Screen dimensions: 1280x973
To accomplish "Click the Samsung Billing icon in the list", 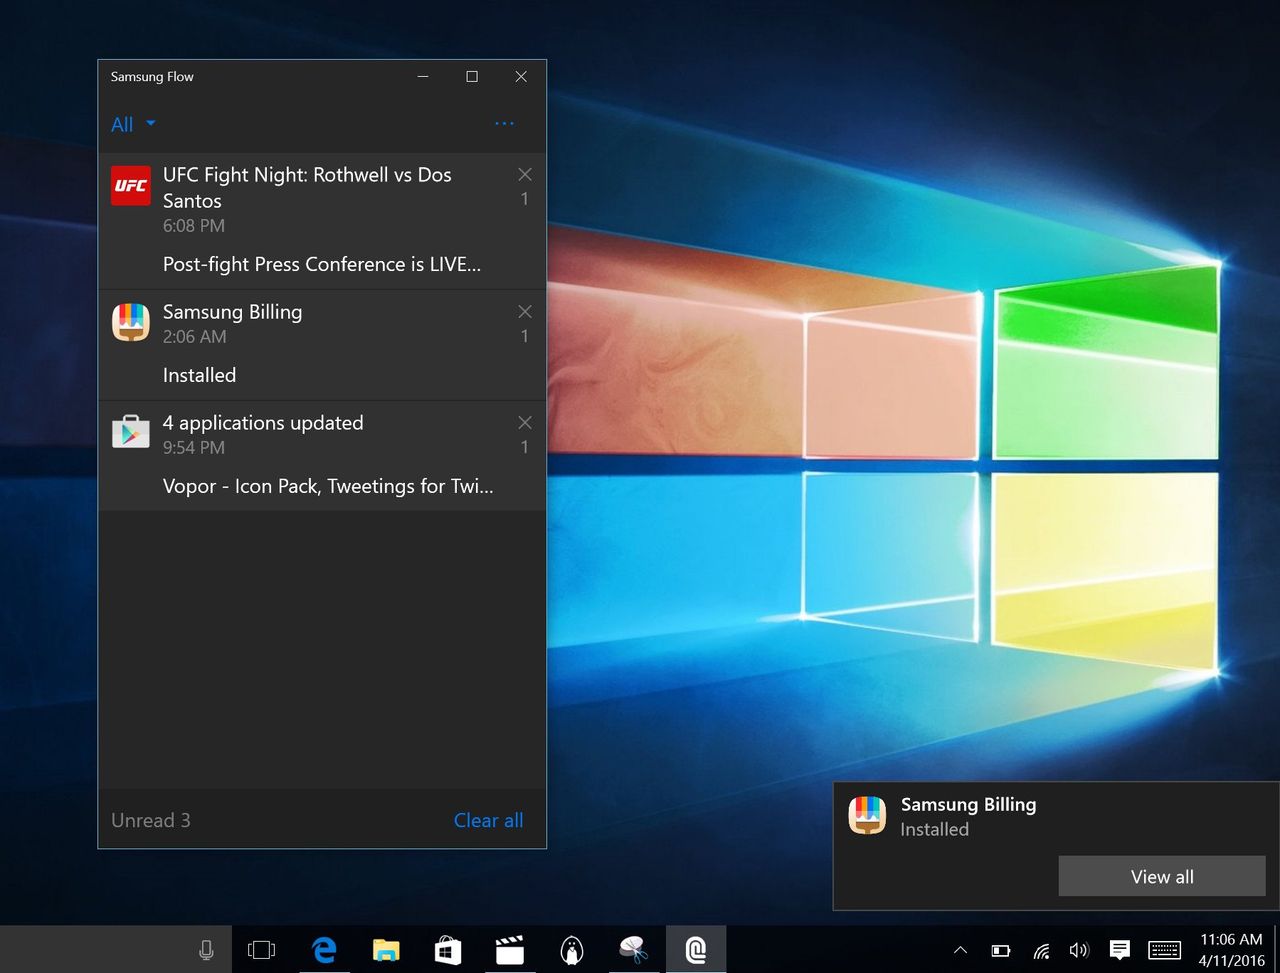I will (x=131, y=322).
